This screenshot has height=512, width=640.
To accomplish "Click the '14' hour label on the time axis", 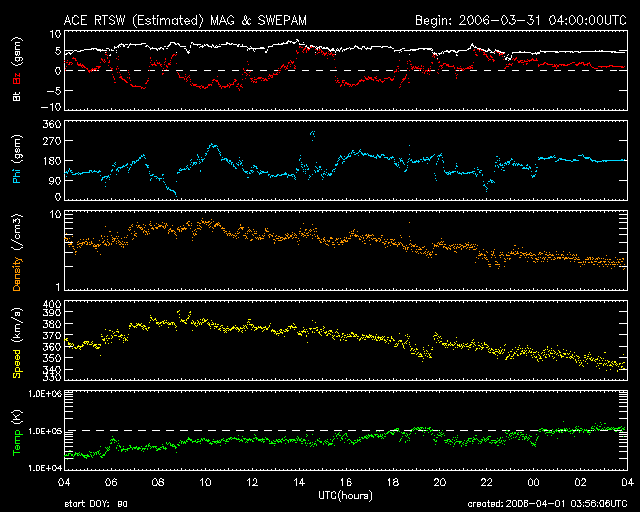I will pyautogui.click(x=299, y=483).
